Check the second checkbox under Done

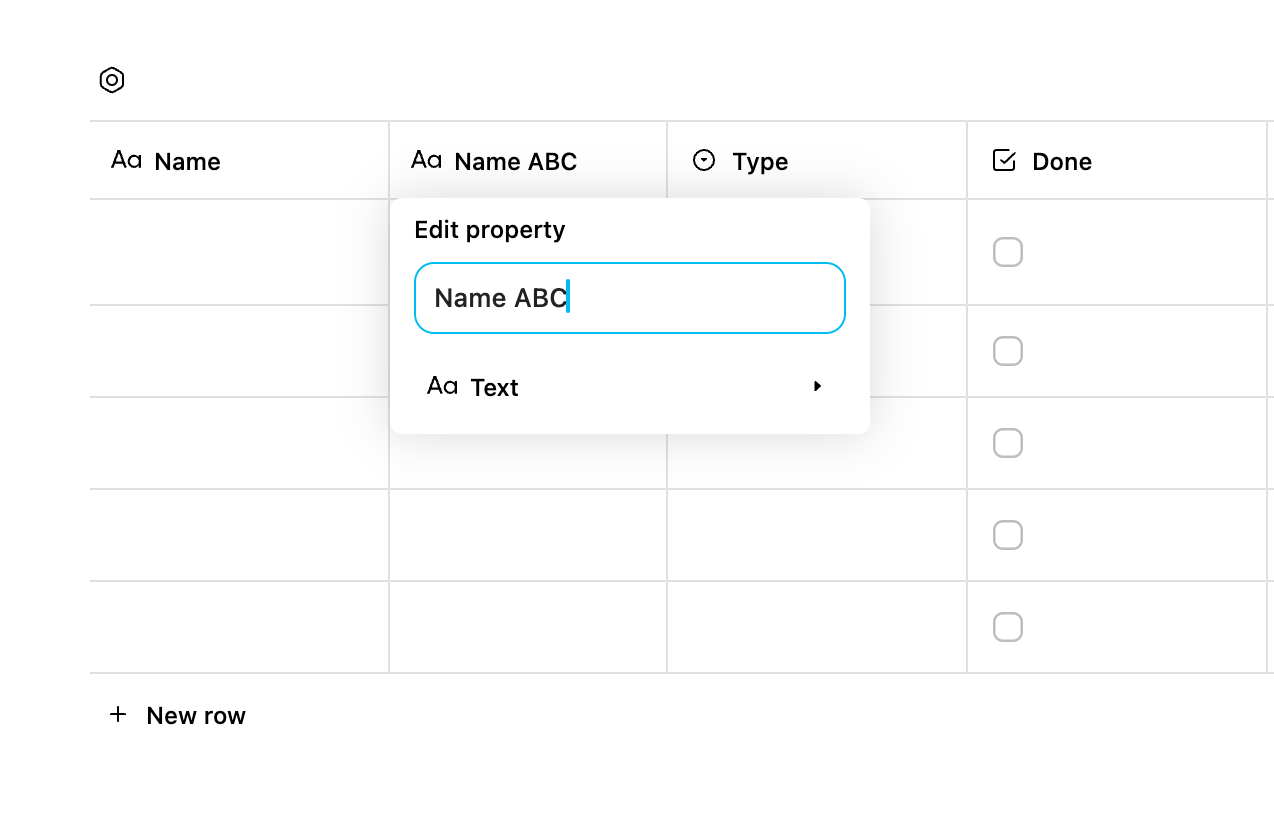1007,351
